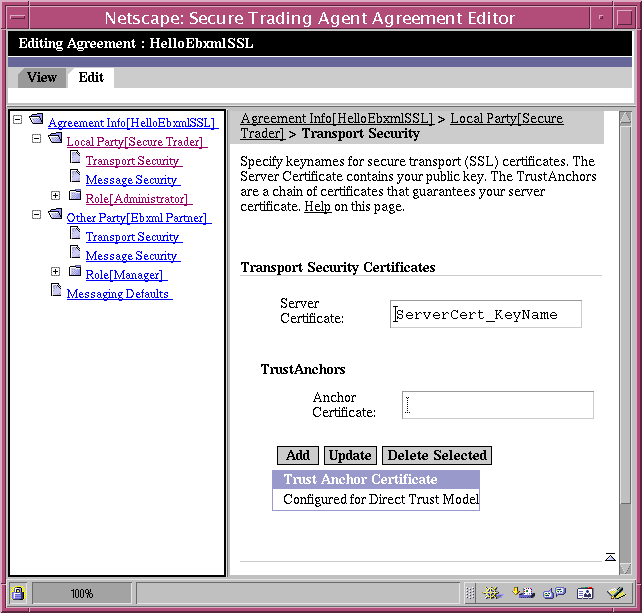The height and width of the screenshot is (613, 642).
Task: Collapse the Agreement Info tree node
Action: (17, 120)
